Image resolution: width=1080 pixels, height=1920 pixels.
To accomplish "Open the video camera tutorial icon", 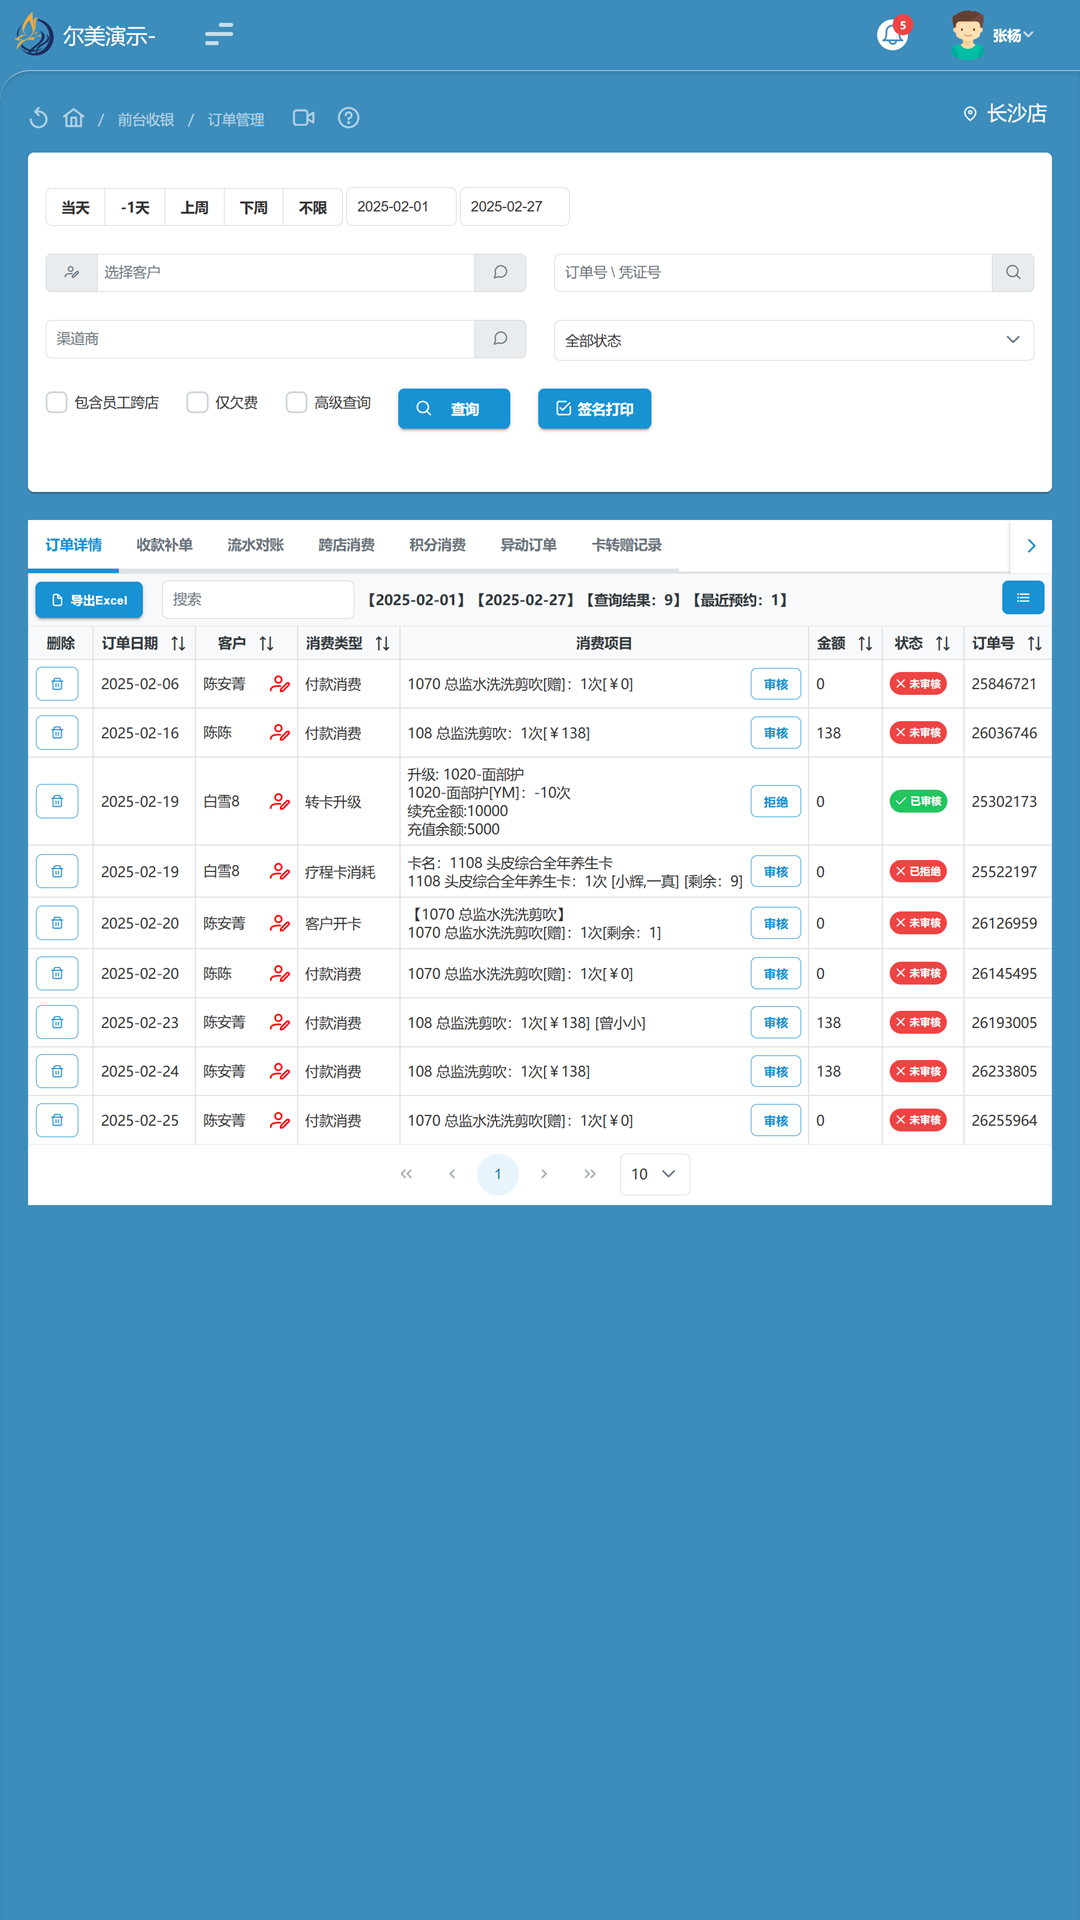I will click(x=304, y=118).
